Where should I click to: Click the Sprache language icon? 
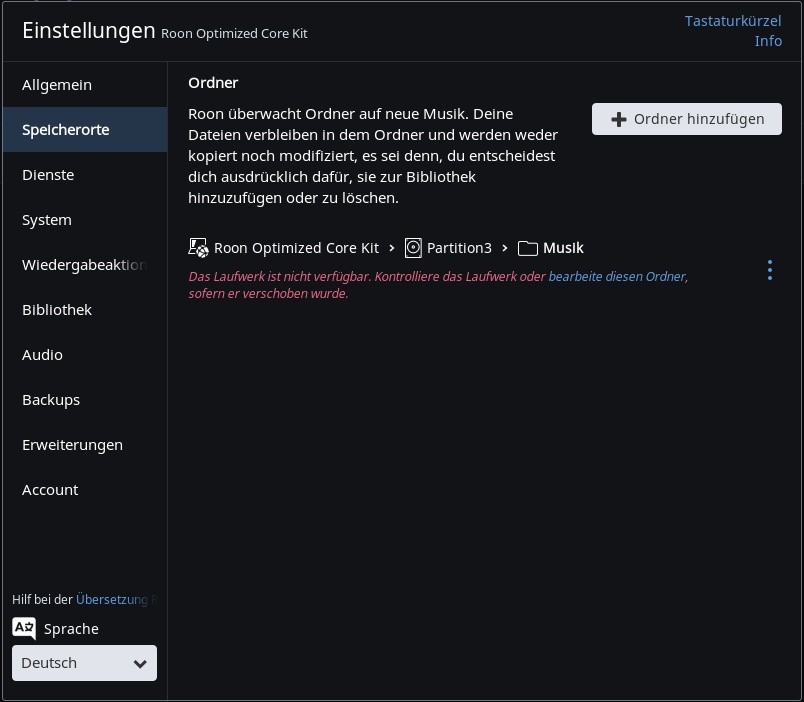coord(24,628)
